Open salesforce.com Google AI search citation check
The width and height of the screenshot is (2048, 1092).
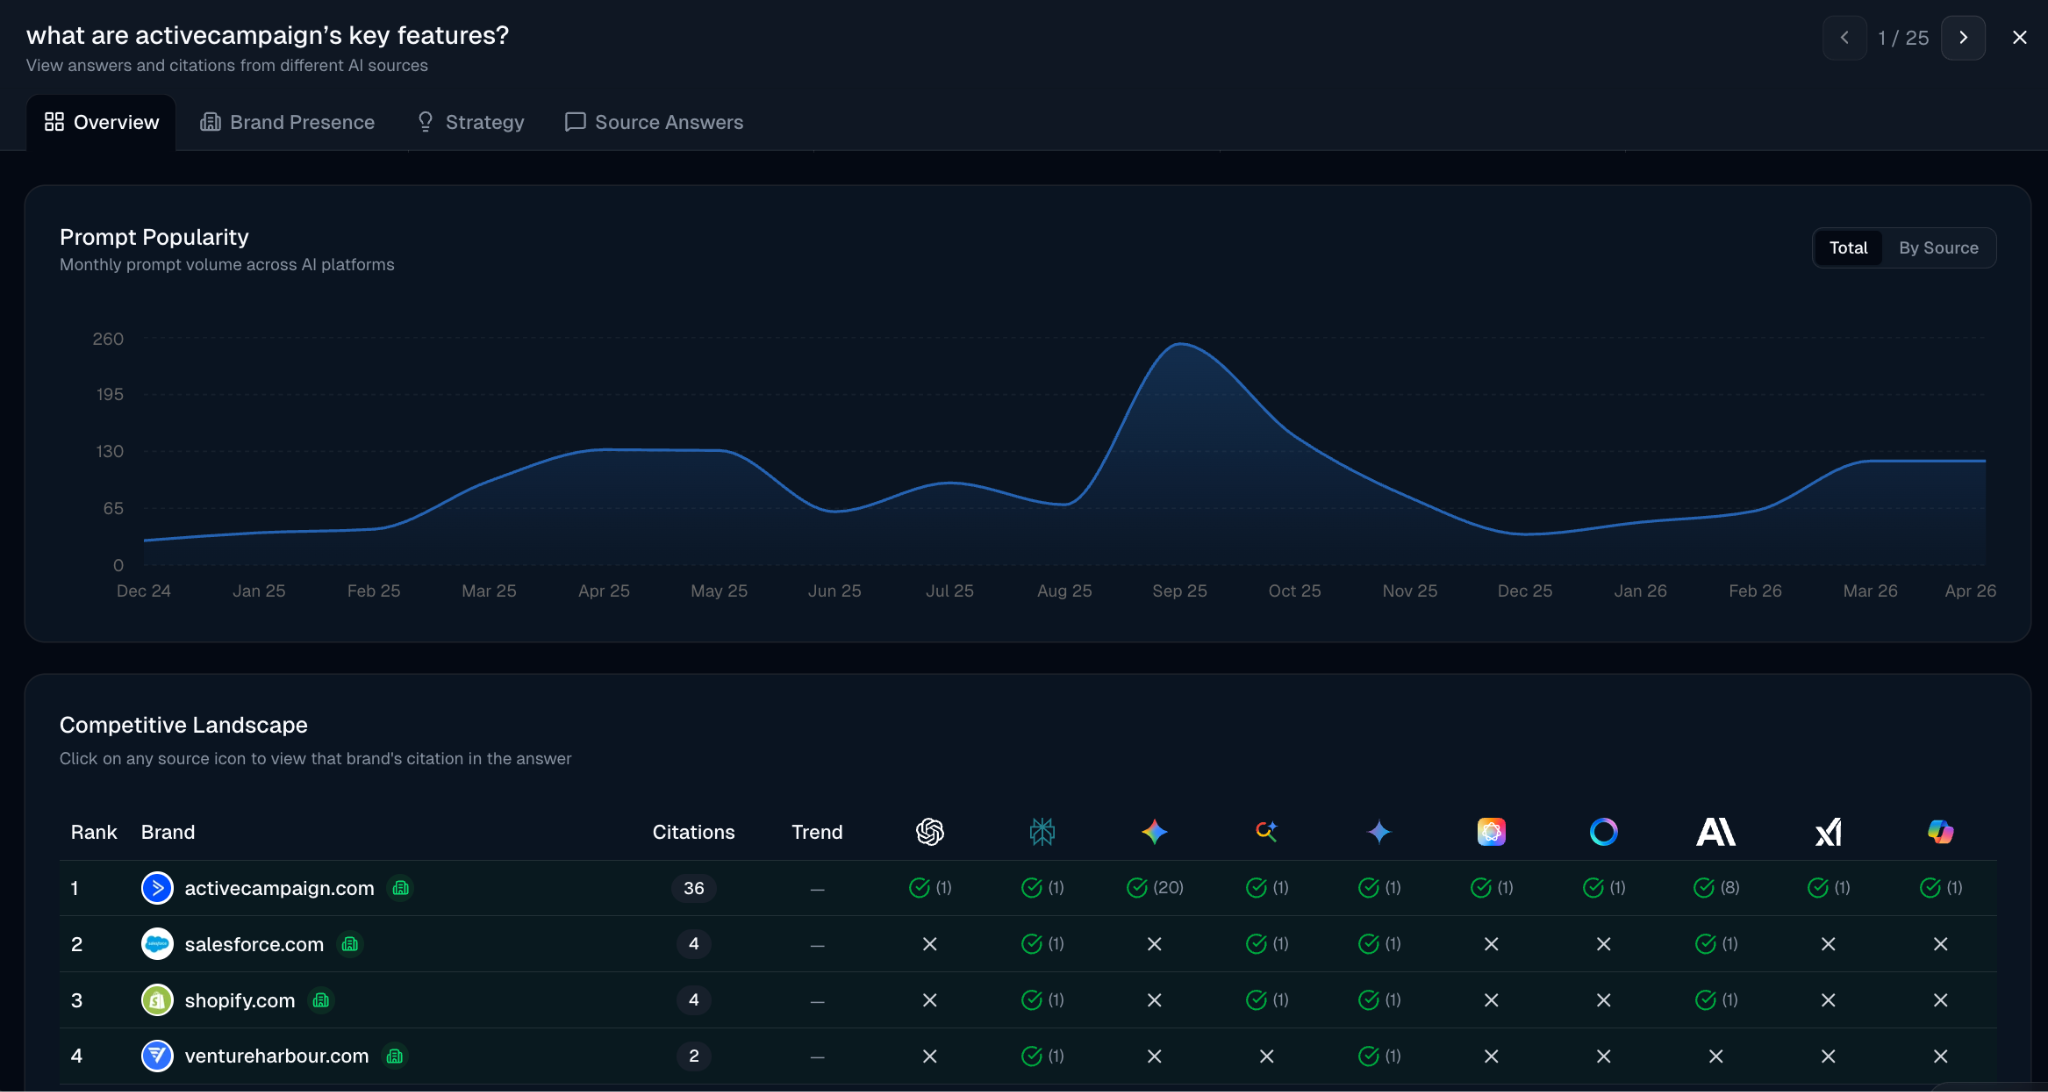(x=1266, y=944)
